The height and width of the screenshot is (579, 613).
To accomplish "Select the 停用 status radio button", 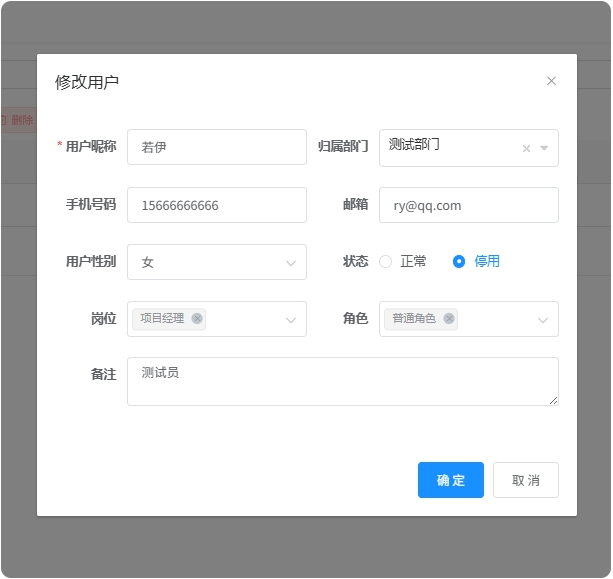I will [x=459, y=262].
